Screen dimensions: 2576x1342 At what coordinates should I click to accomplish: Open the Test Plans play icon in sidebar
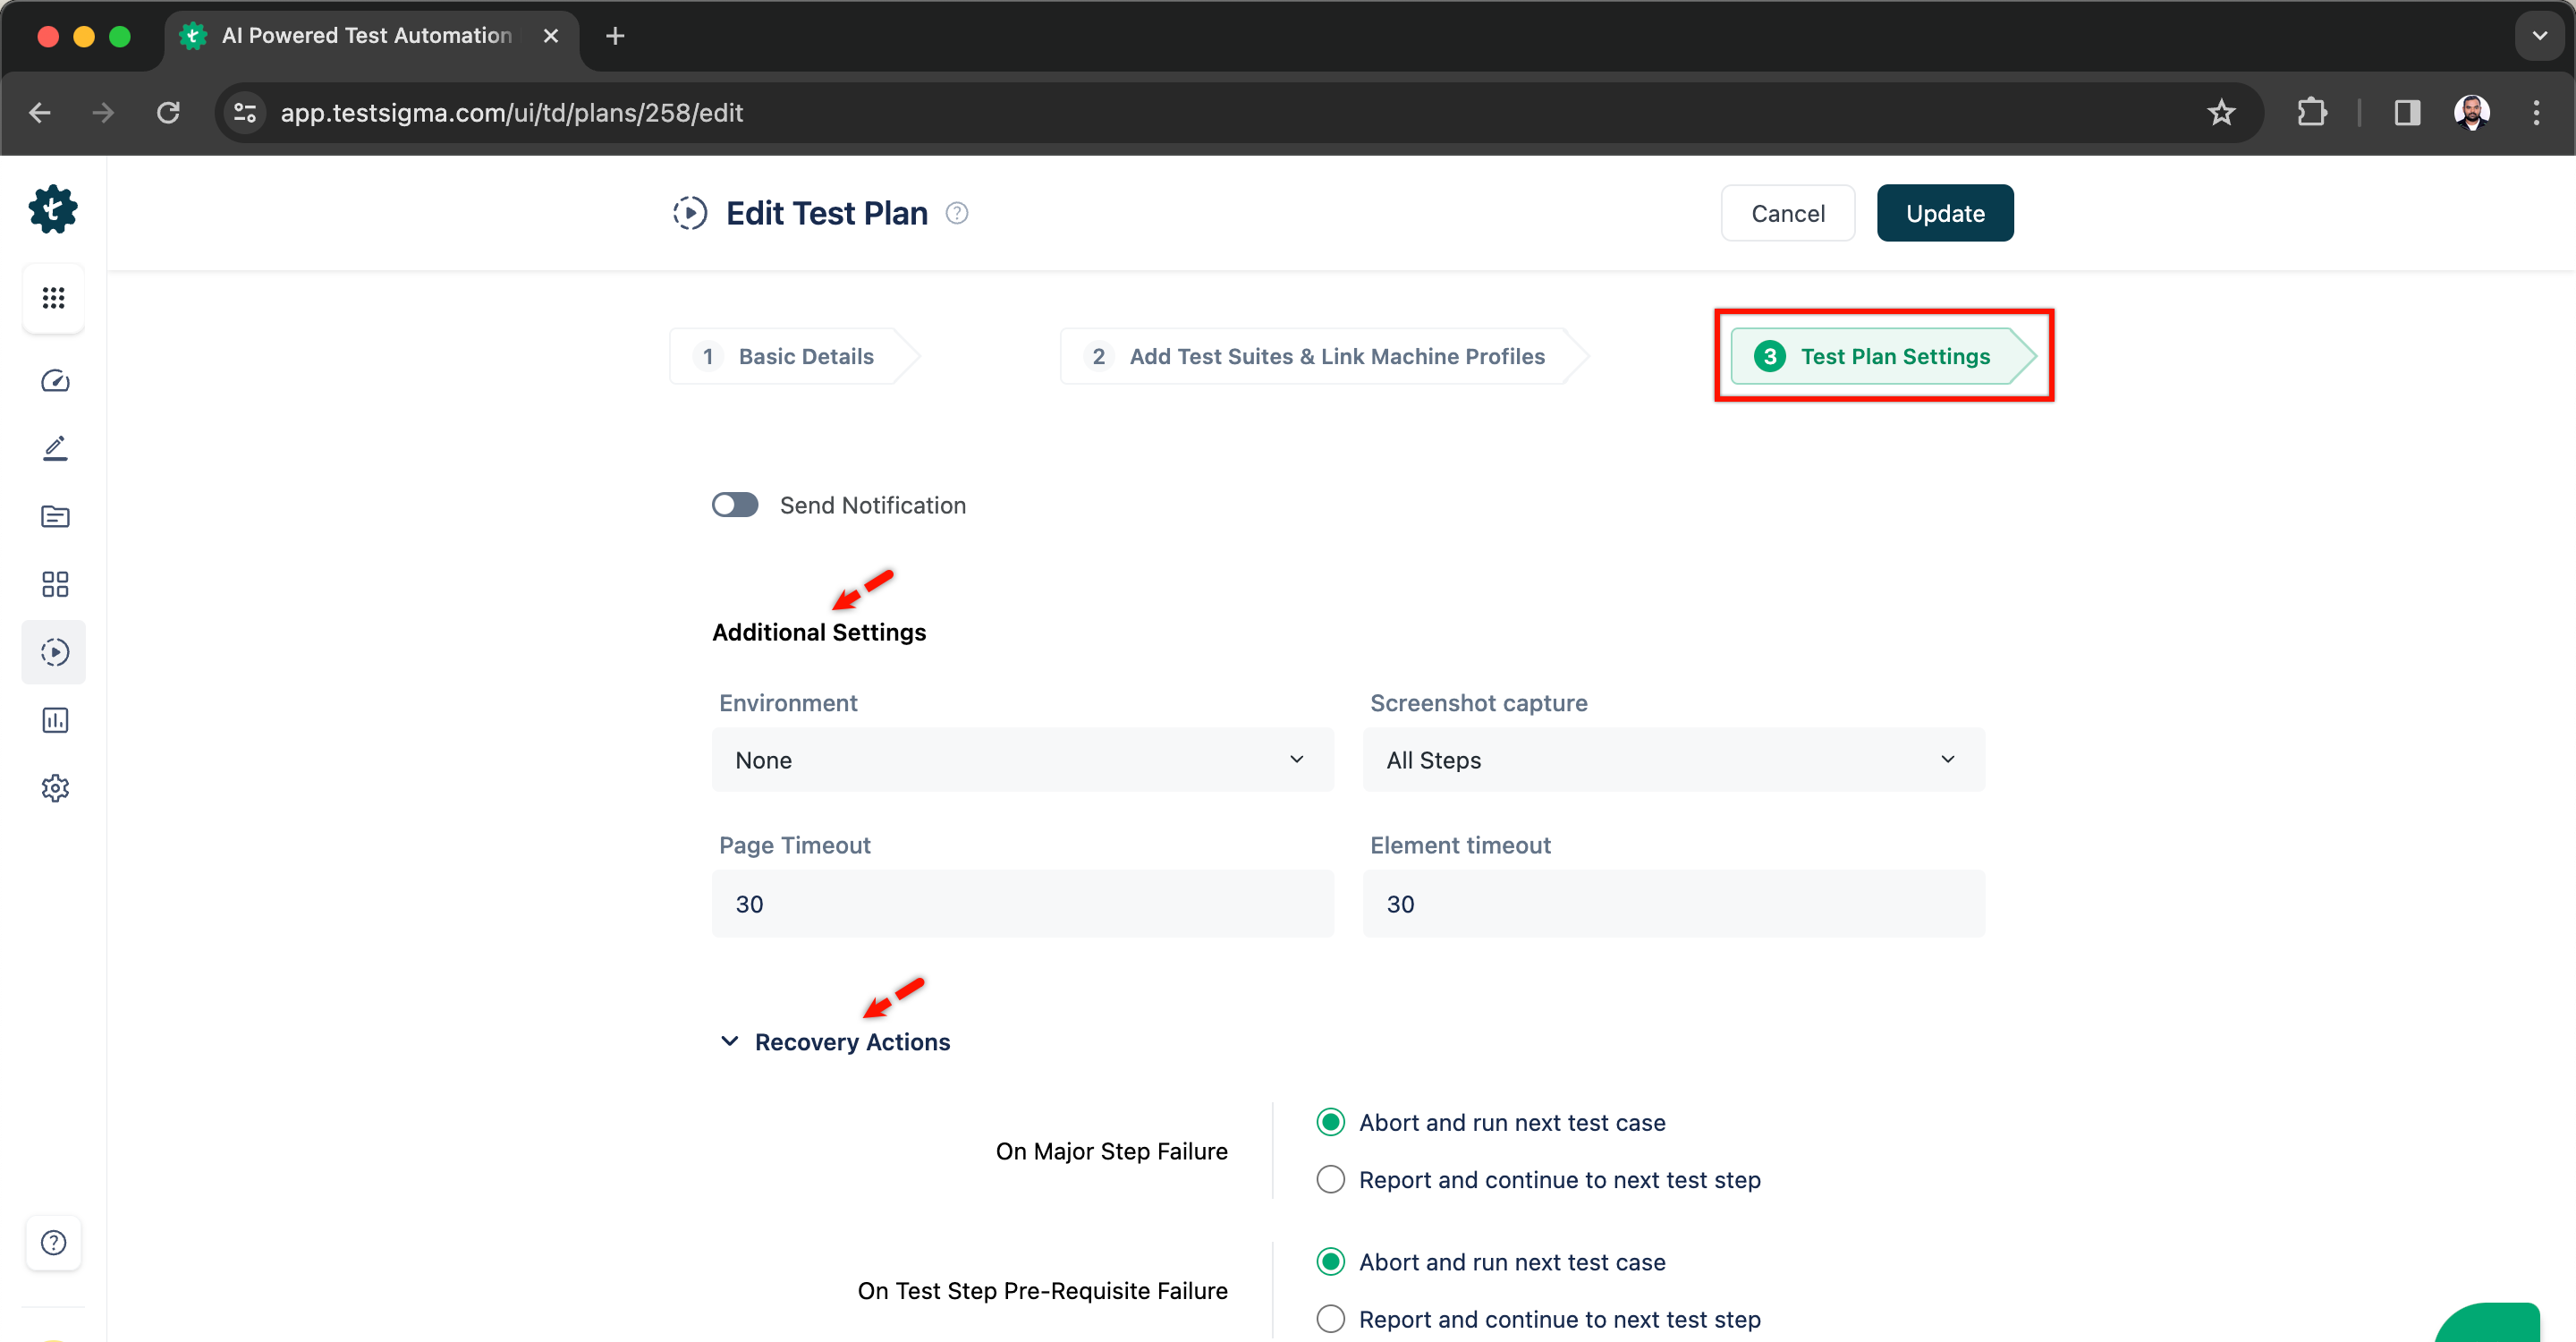click(55, 652)
